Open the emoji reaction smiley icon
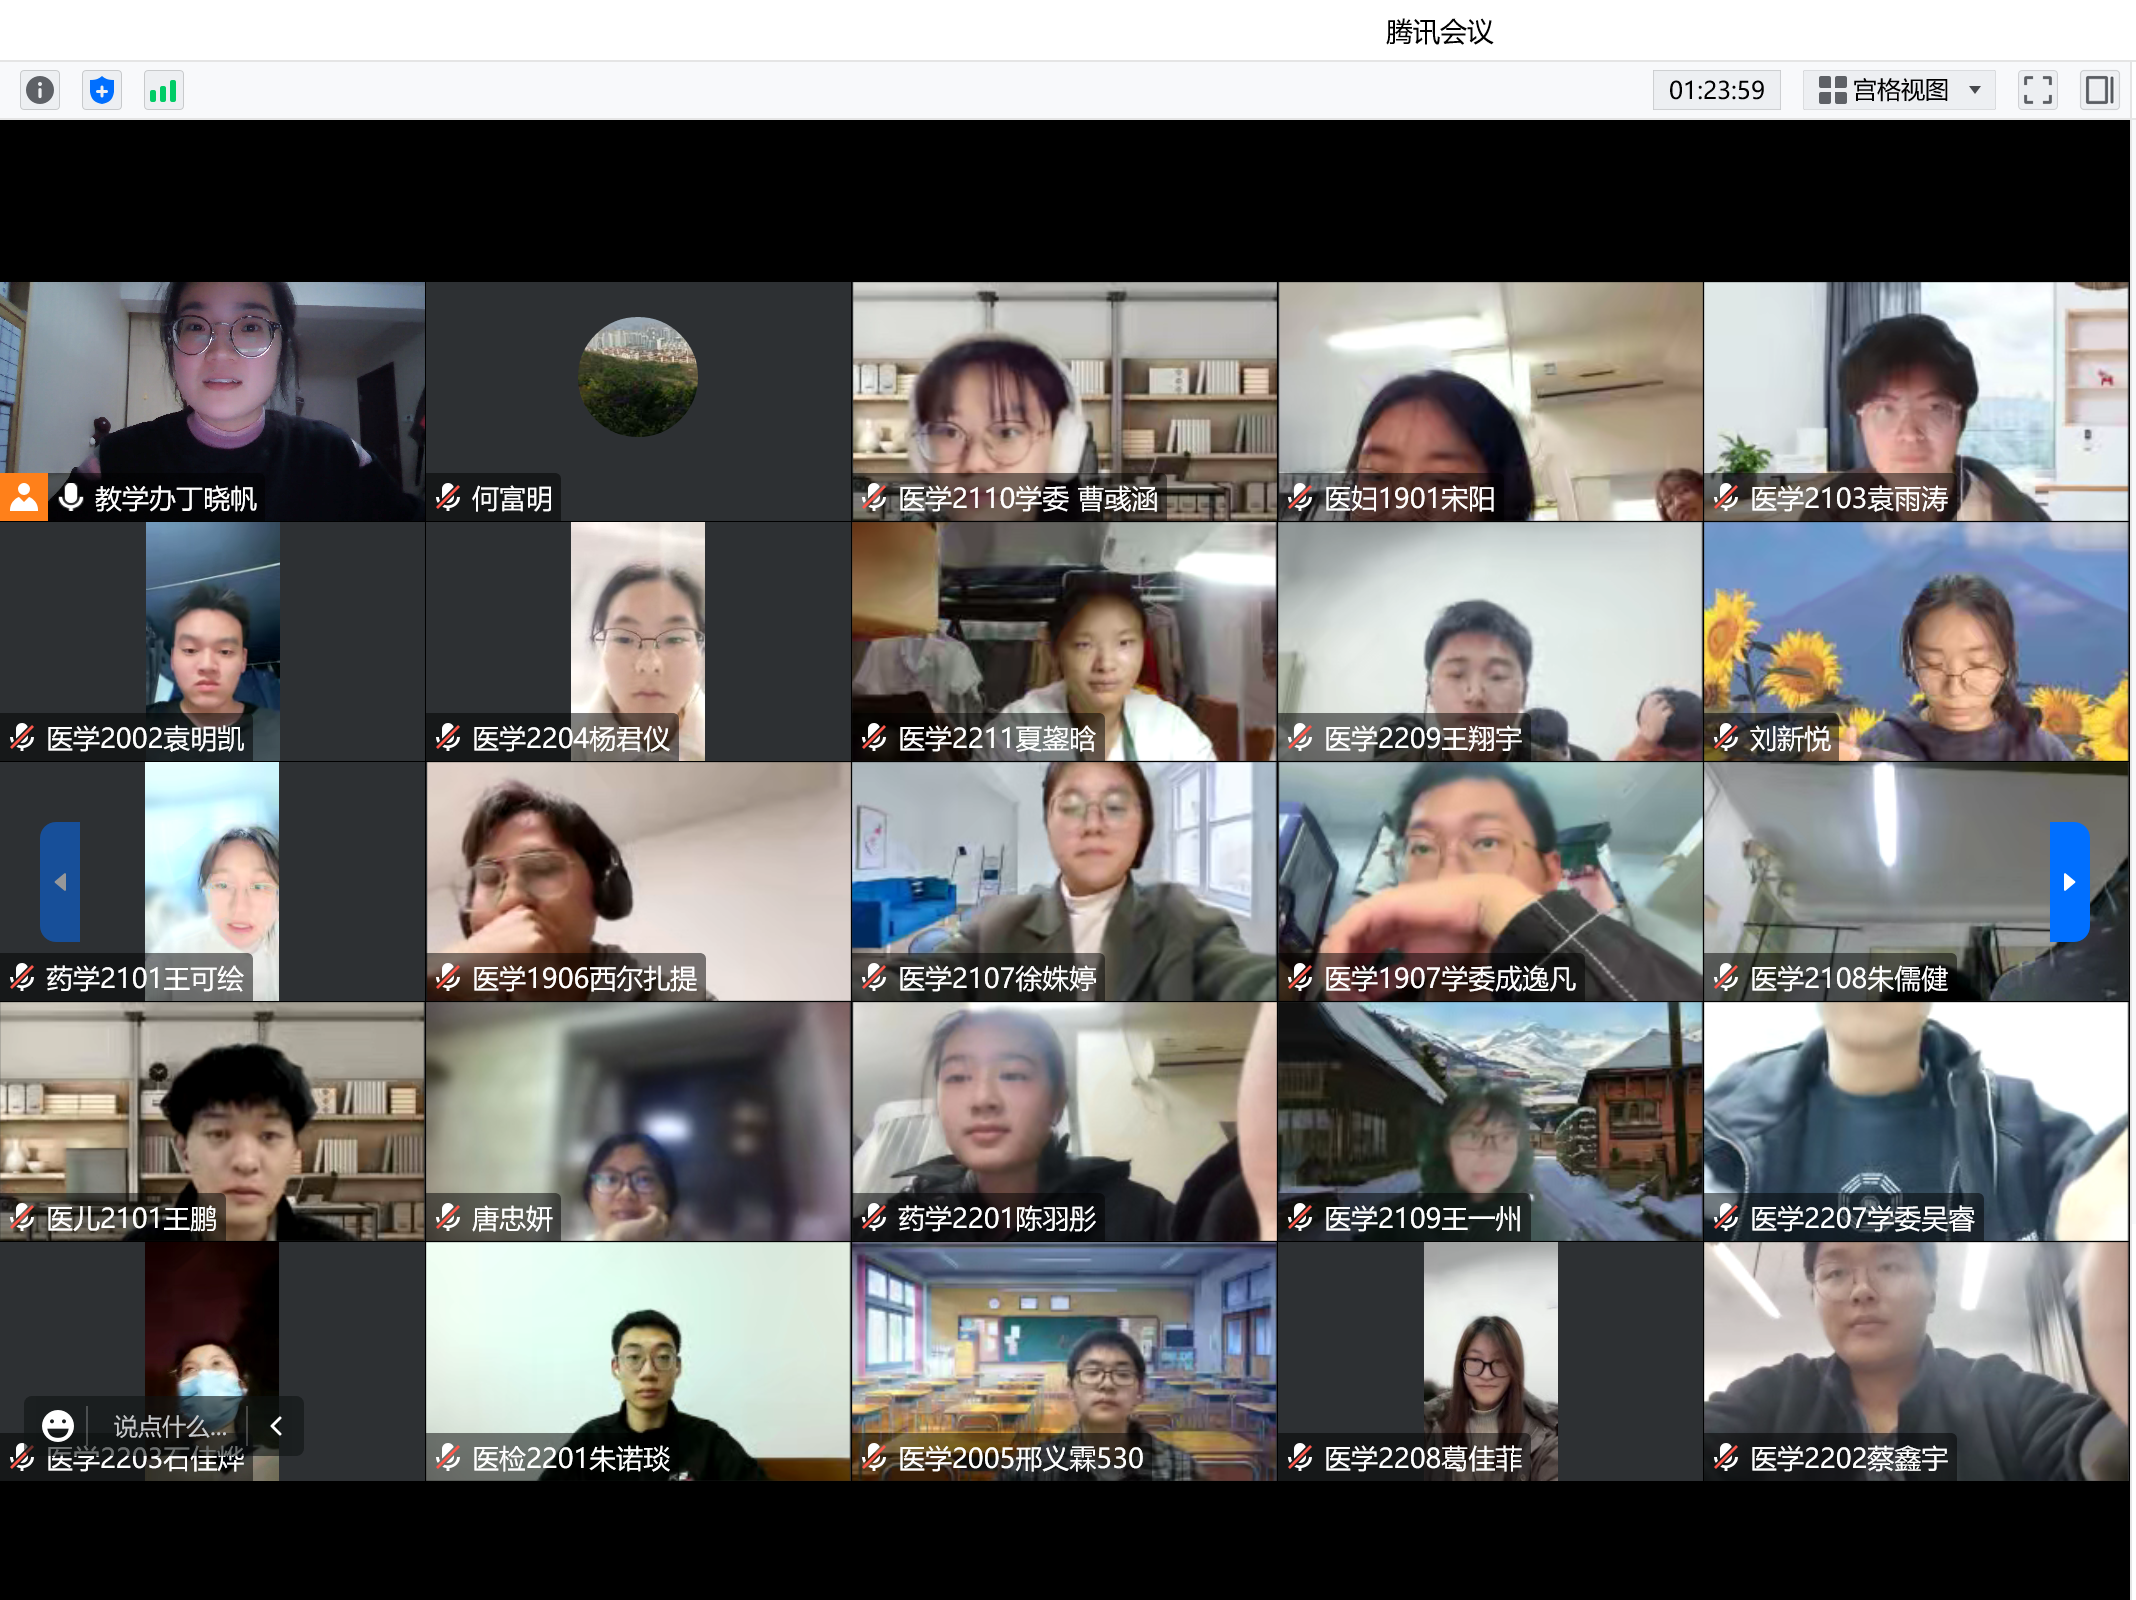2136x1600 pixels. click(x=57, y=1425)
